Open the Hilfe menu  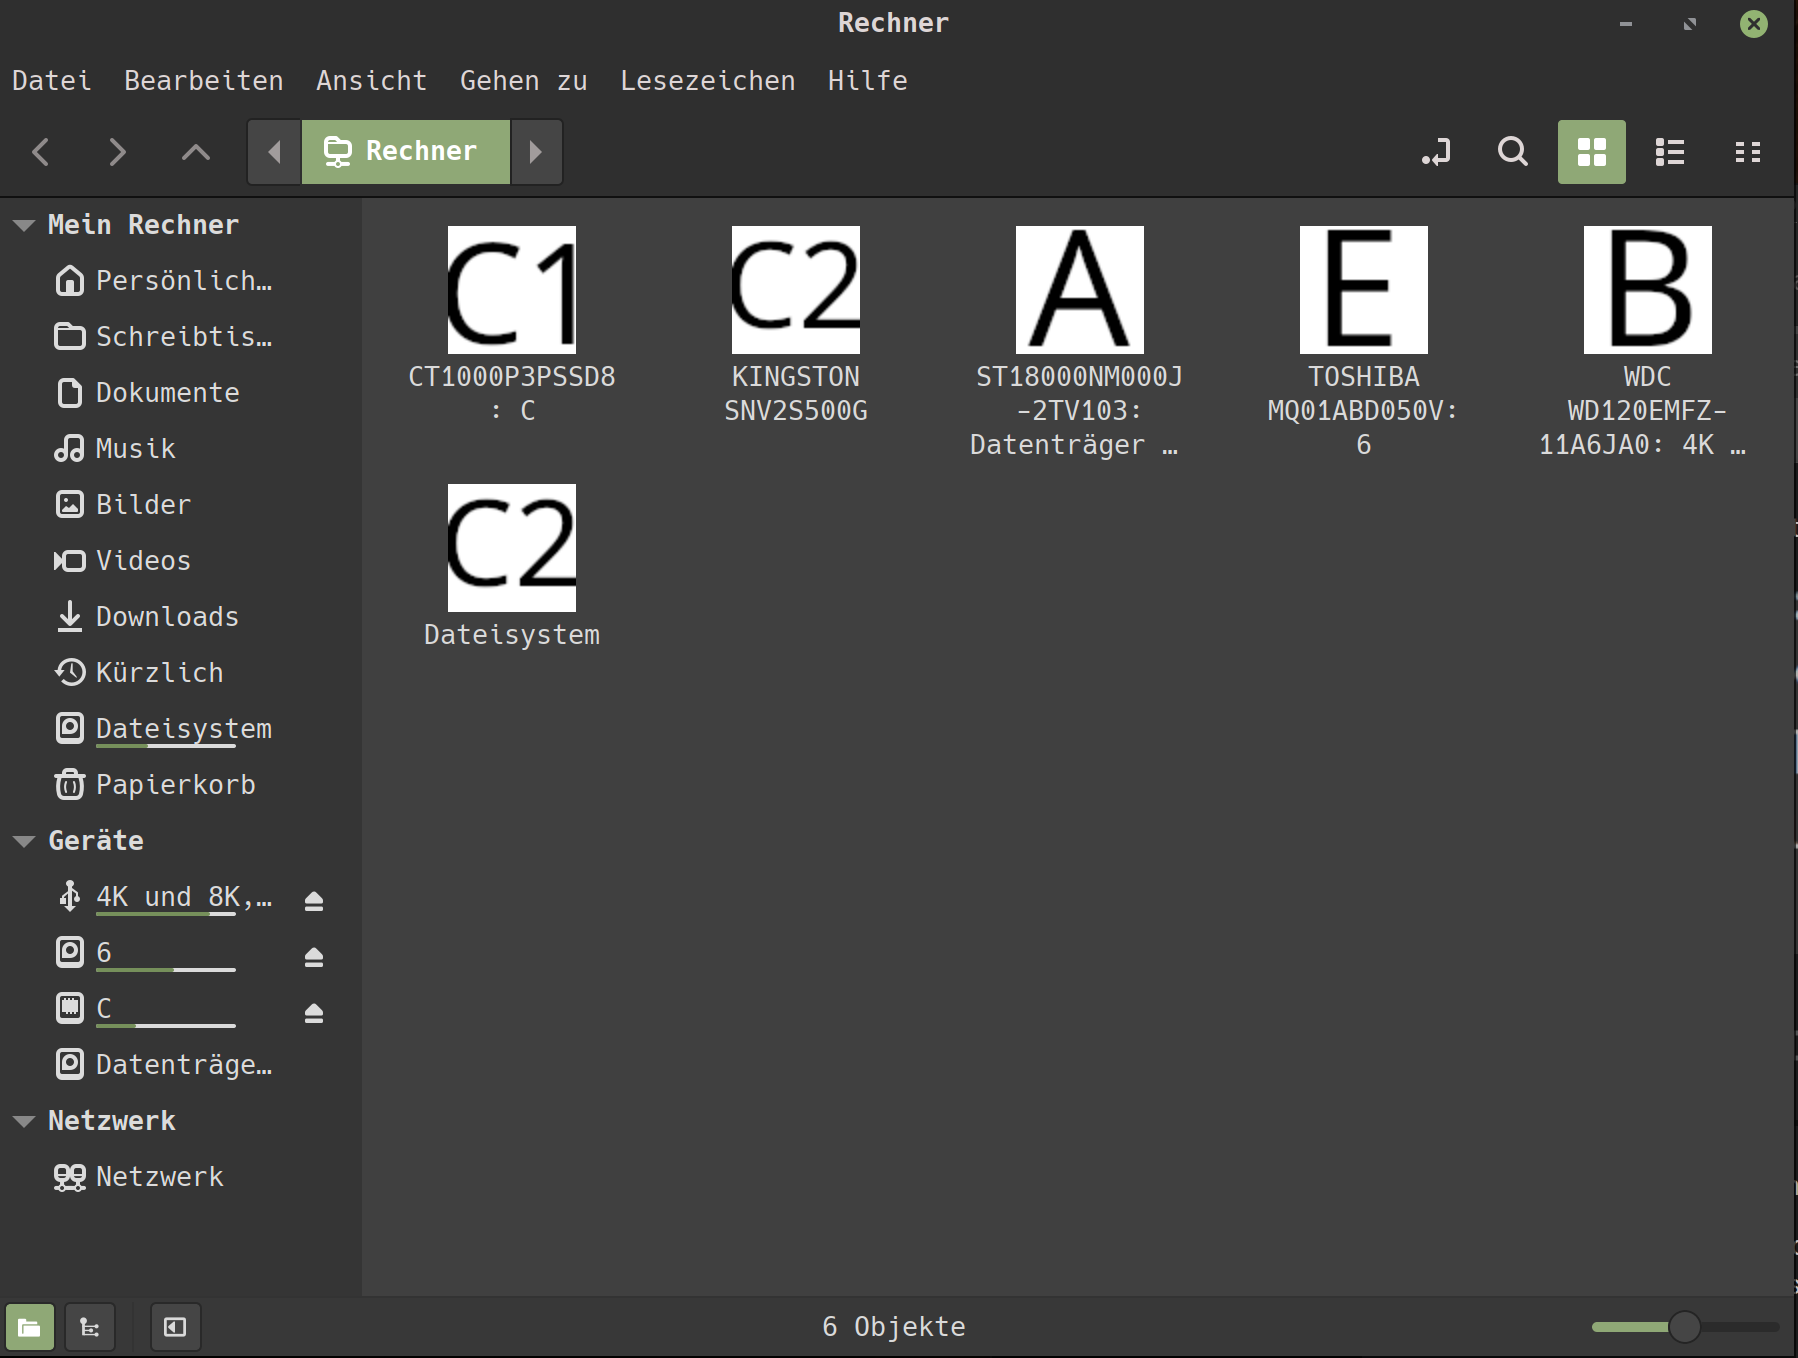pyautogui.click(x=868, y=80)
